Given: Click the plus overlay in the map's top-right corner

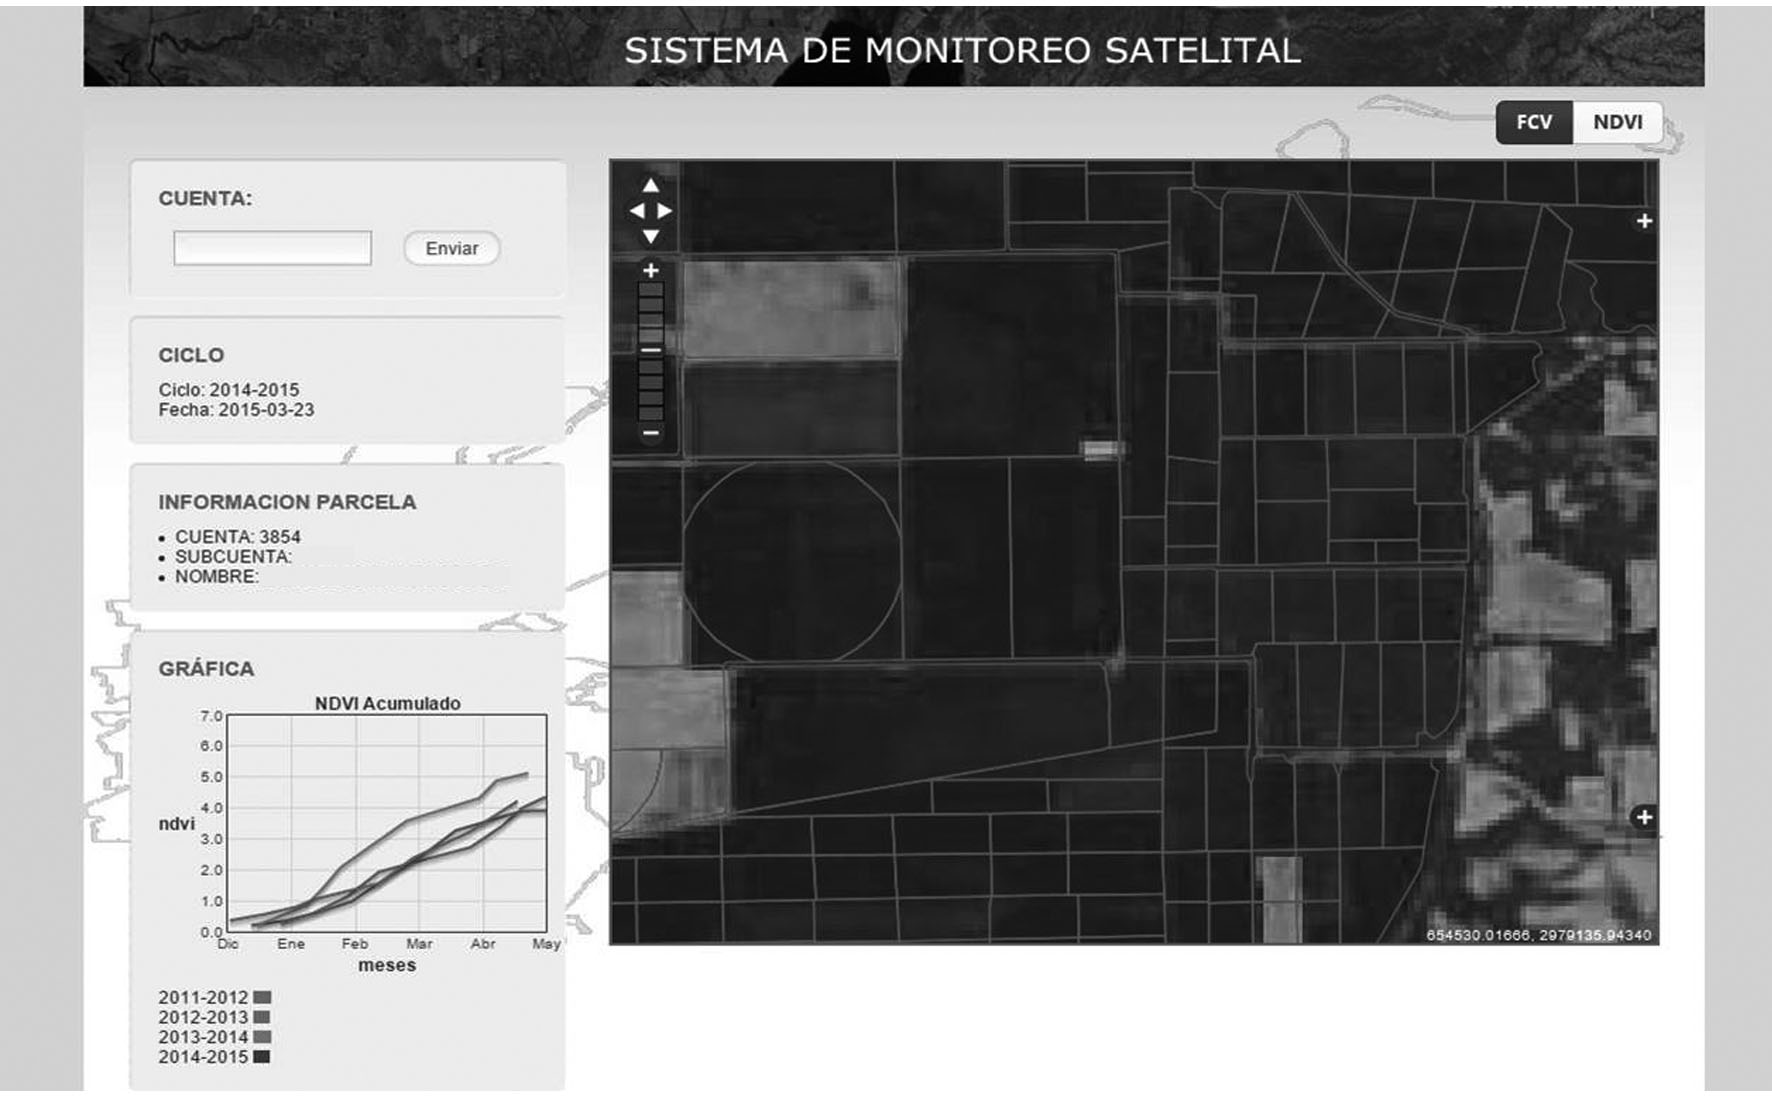Looking at the screenshot, I should [x=1645, y=221].
